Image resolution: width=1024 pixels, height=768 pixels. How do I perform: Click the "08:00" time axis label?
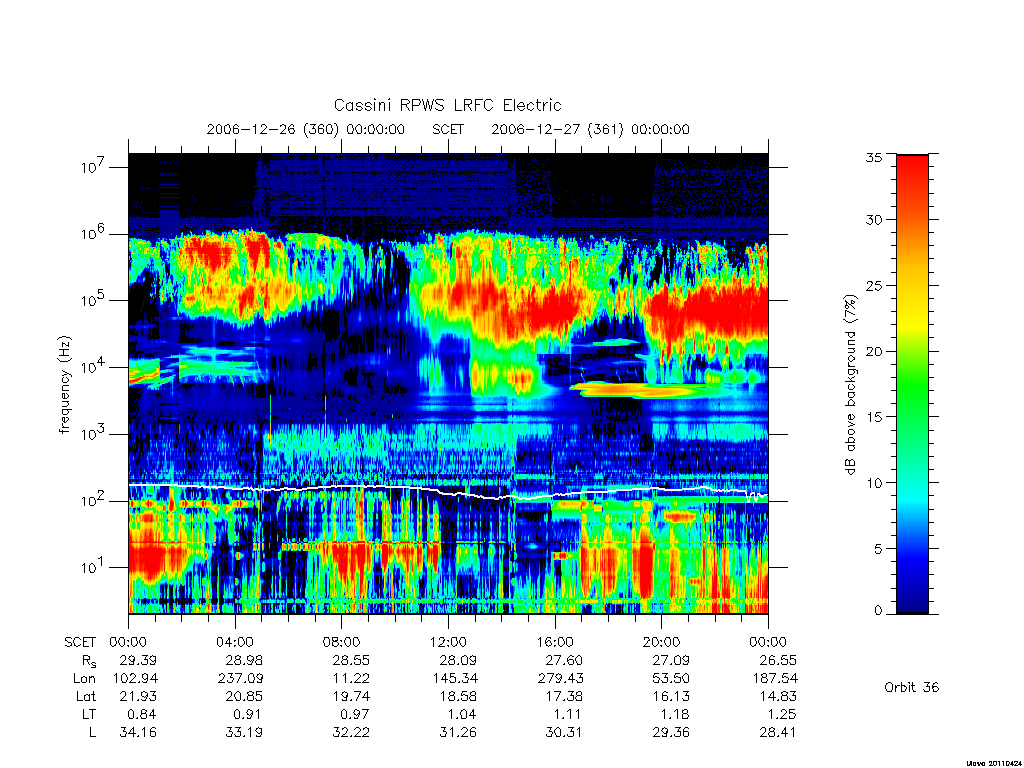pyautogui.click(x=341, y=642)
